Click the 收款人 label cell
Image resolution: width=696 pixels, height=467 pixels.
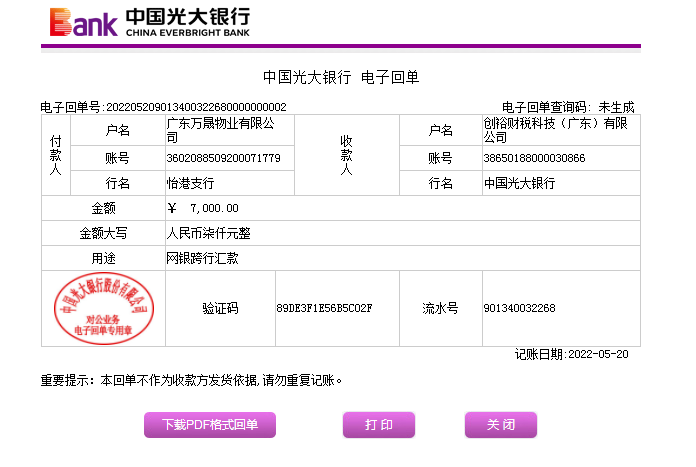(347, 155)
